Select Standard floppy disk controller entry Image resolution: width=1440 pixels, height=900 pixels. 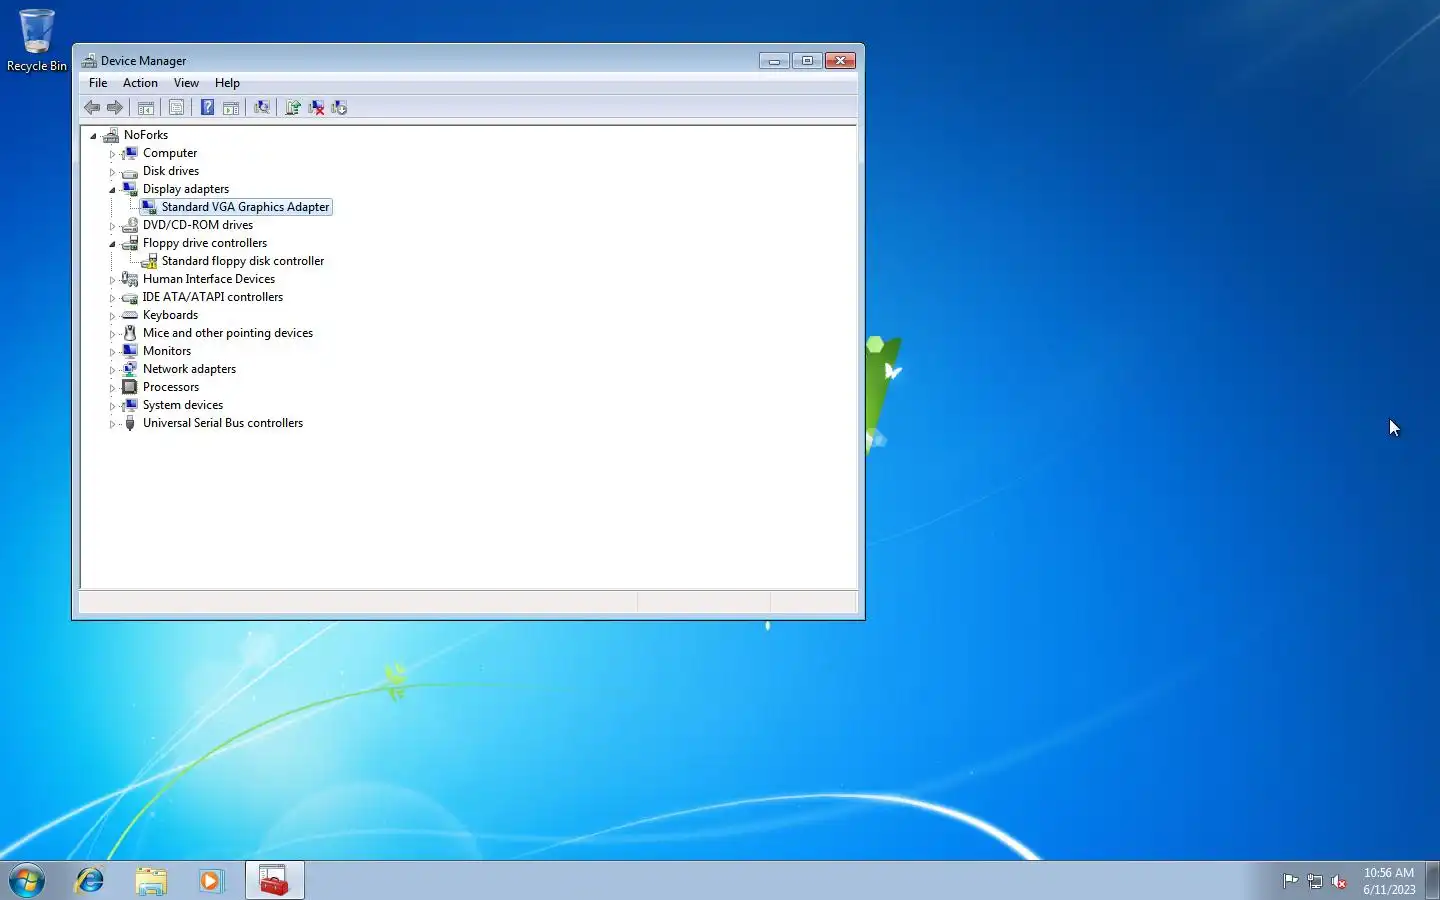click(x=243, y=261)
